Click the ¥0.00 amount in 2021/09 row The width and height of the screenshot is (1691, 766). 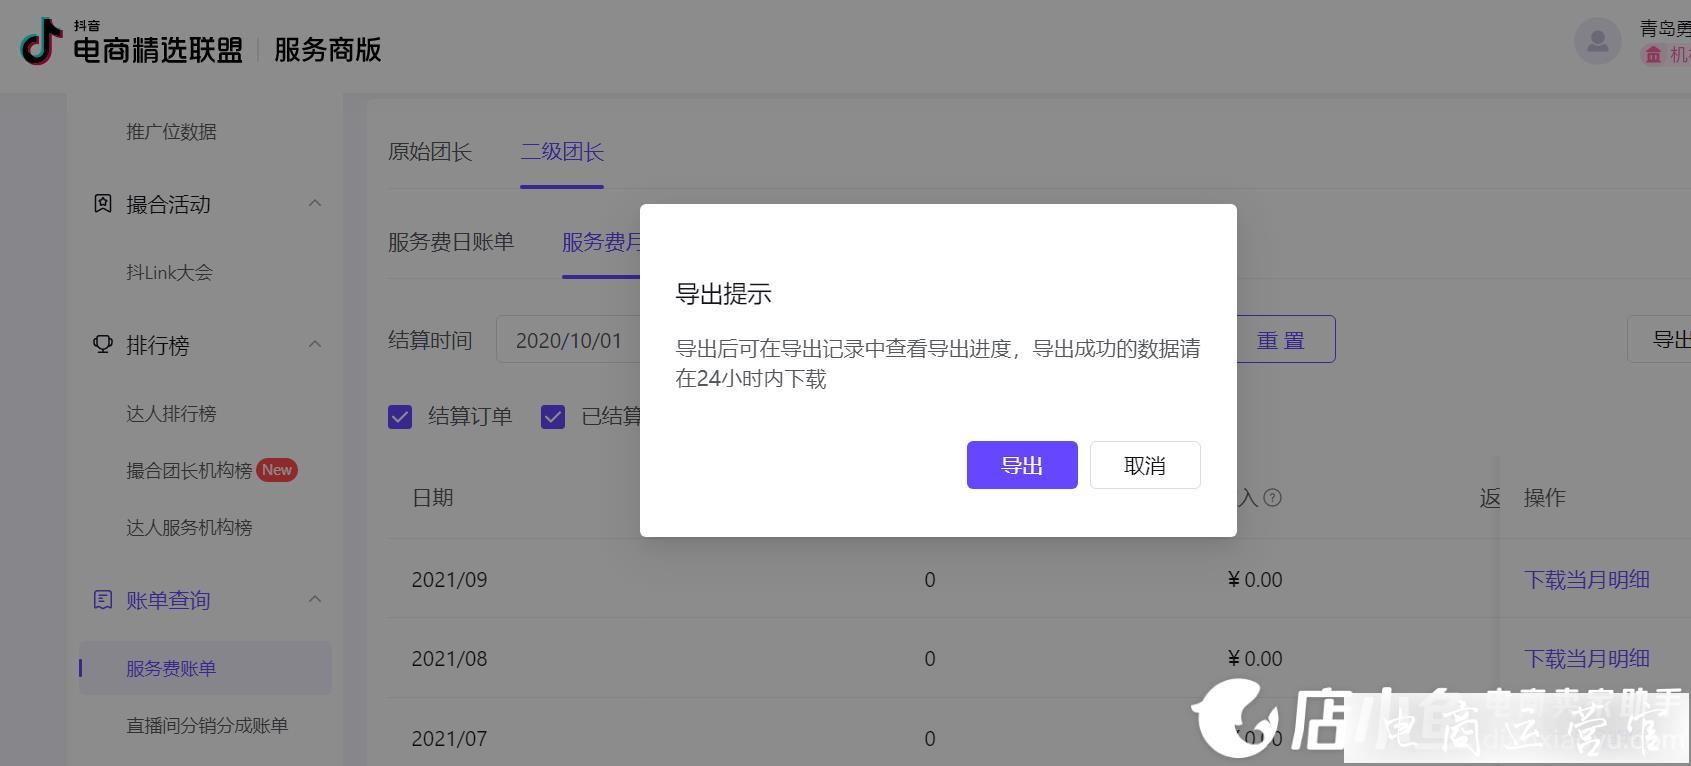1255,580
